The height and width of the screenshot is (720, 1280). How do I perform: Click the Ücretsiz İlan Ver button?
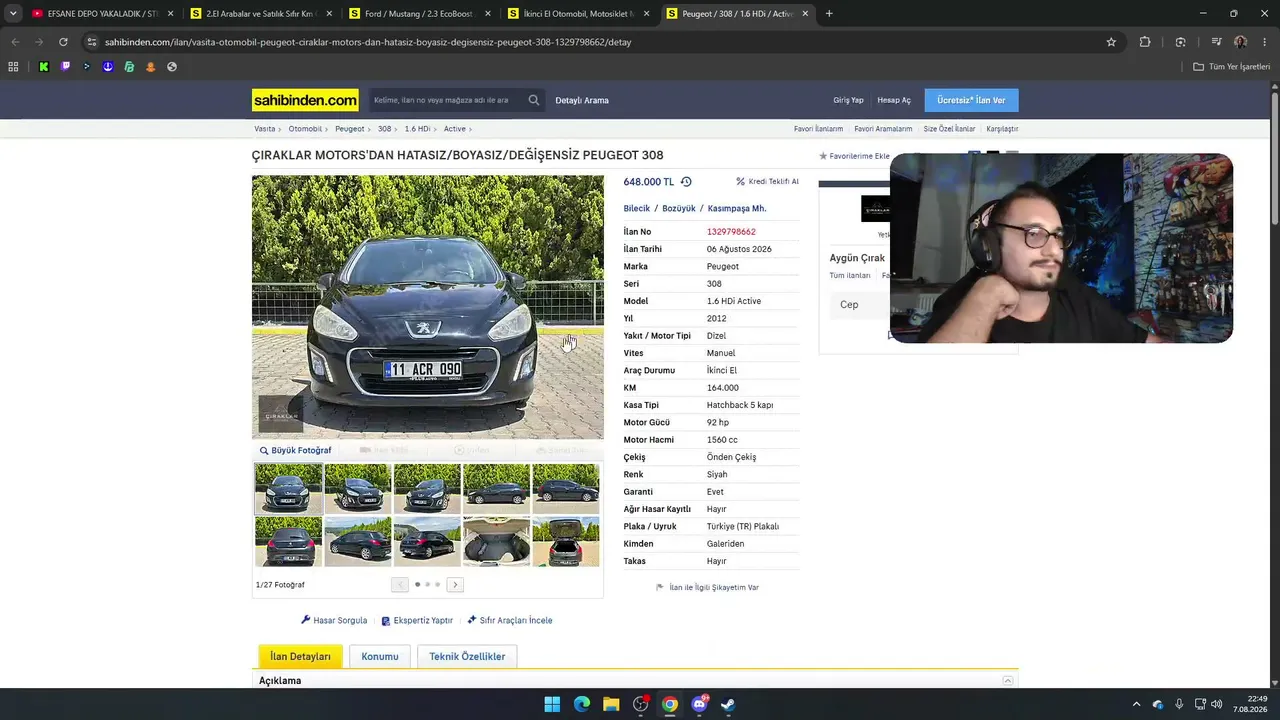click(x=971, y=100)
